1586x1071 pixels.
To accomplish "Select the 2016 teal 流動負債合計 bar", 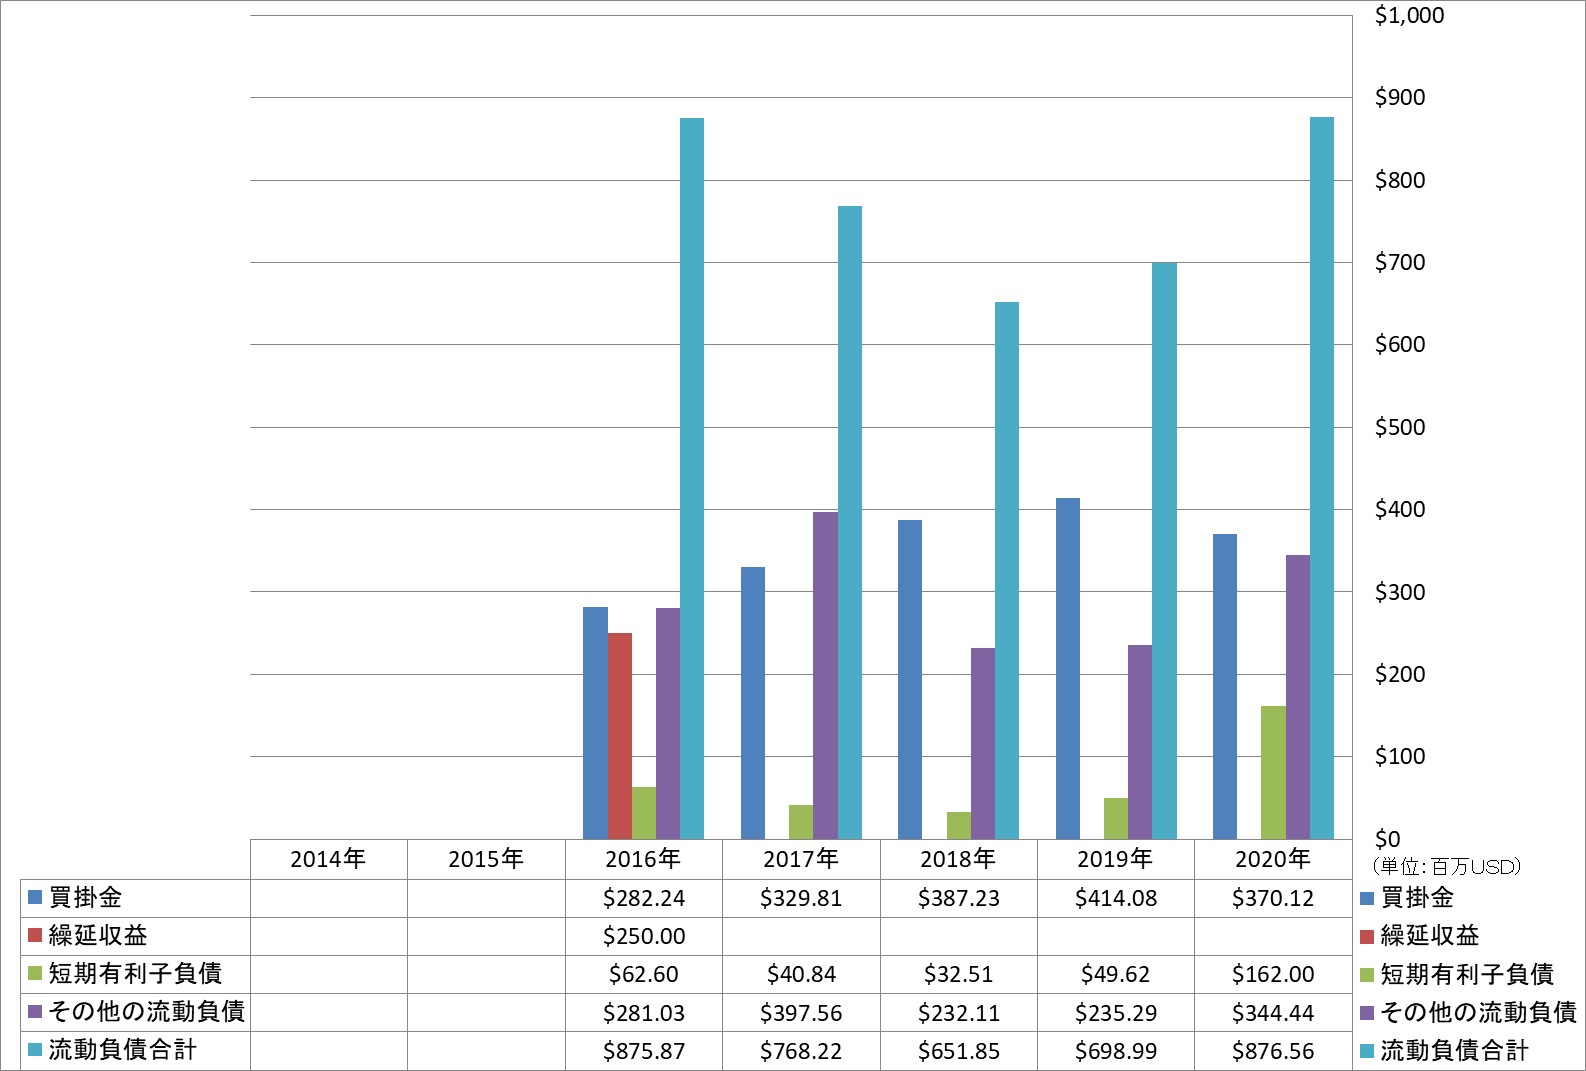I will tap(692, 478).
